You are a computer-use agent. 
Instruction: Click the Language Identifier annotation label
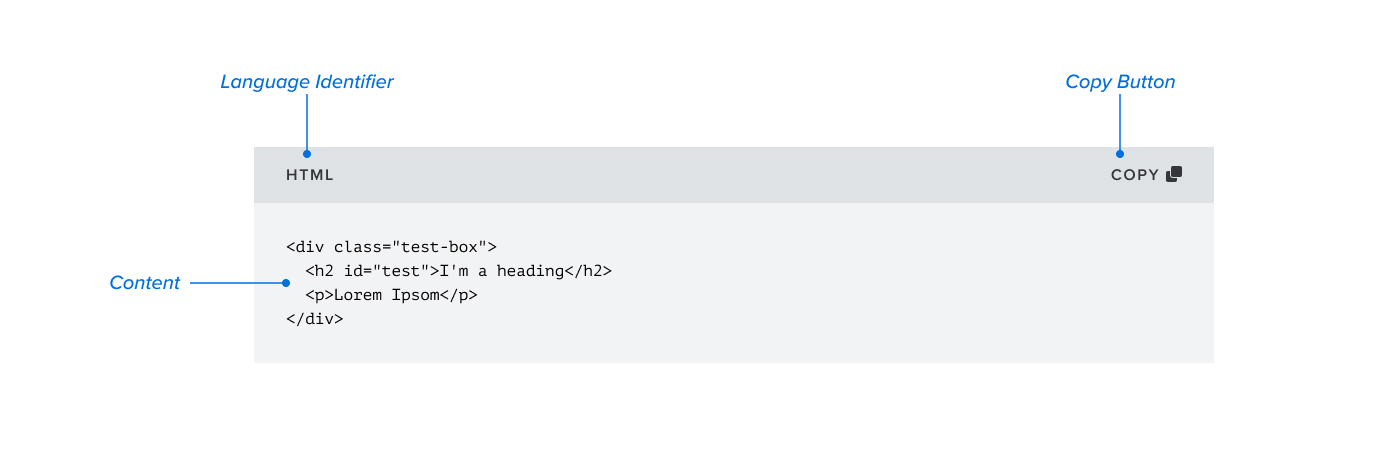(307, 82)
